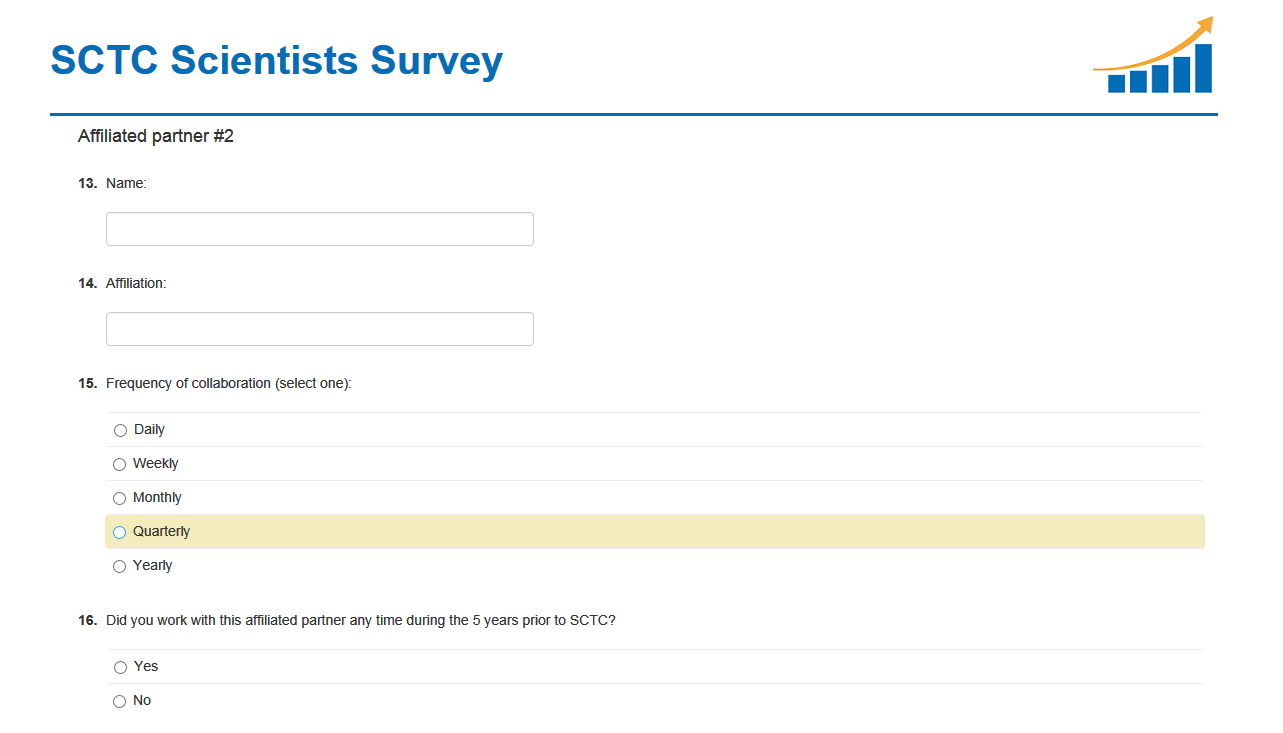The width and height of the screenshot is (1283, 733).
Task: Click the 5 years prior question text
Action: click(360, 620)
